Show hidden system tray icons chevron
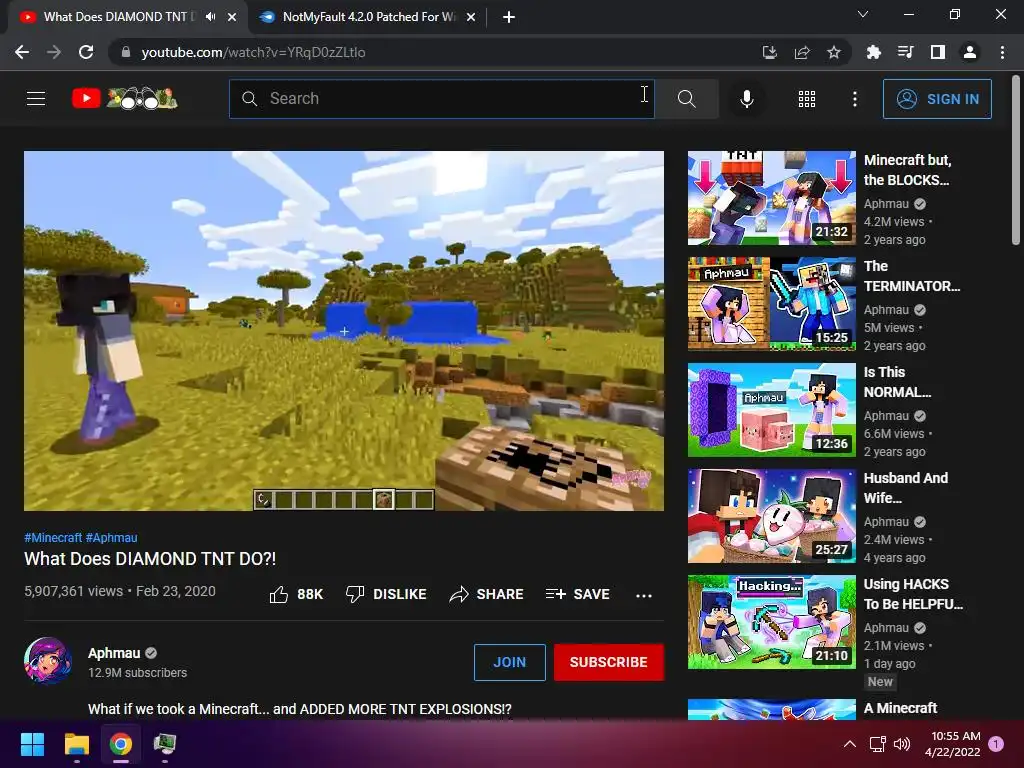Image resolution: width=1024 pixels, height=768 pixels. click(x=850, y=744)
